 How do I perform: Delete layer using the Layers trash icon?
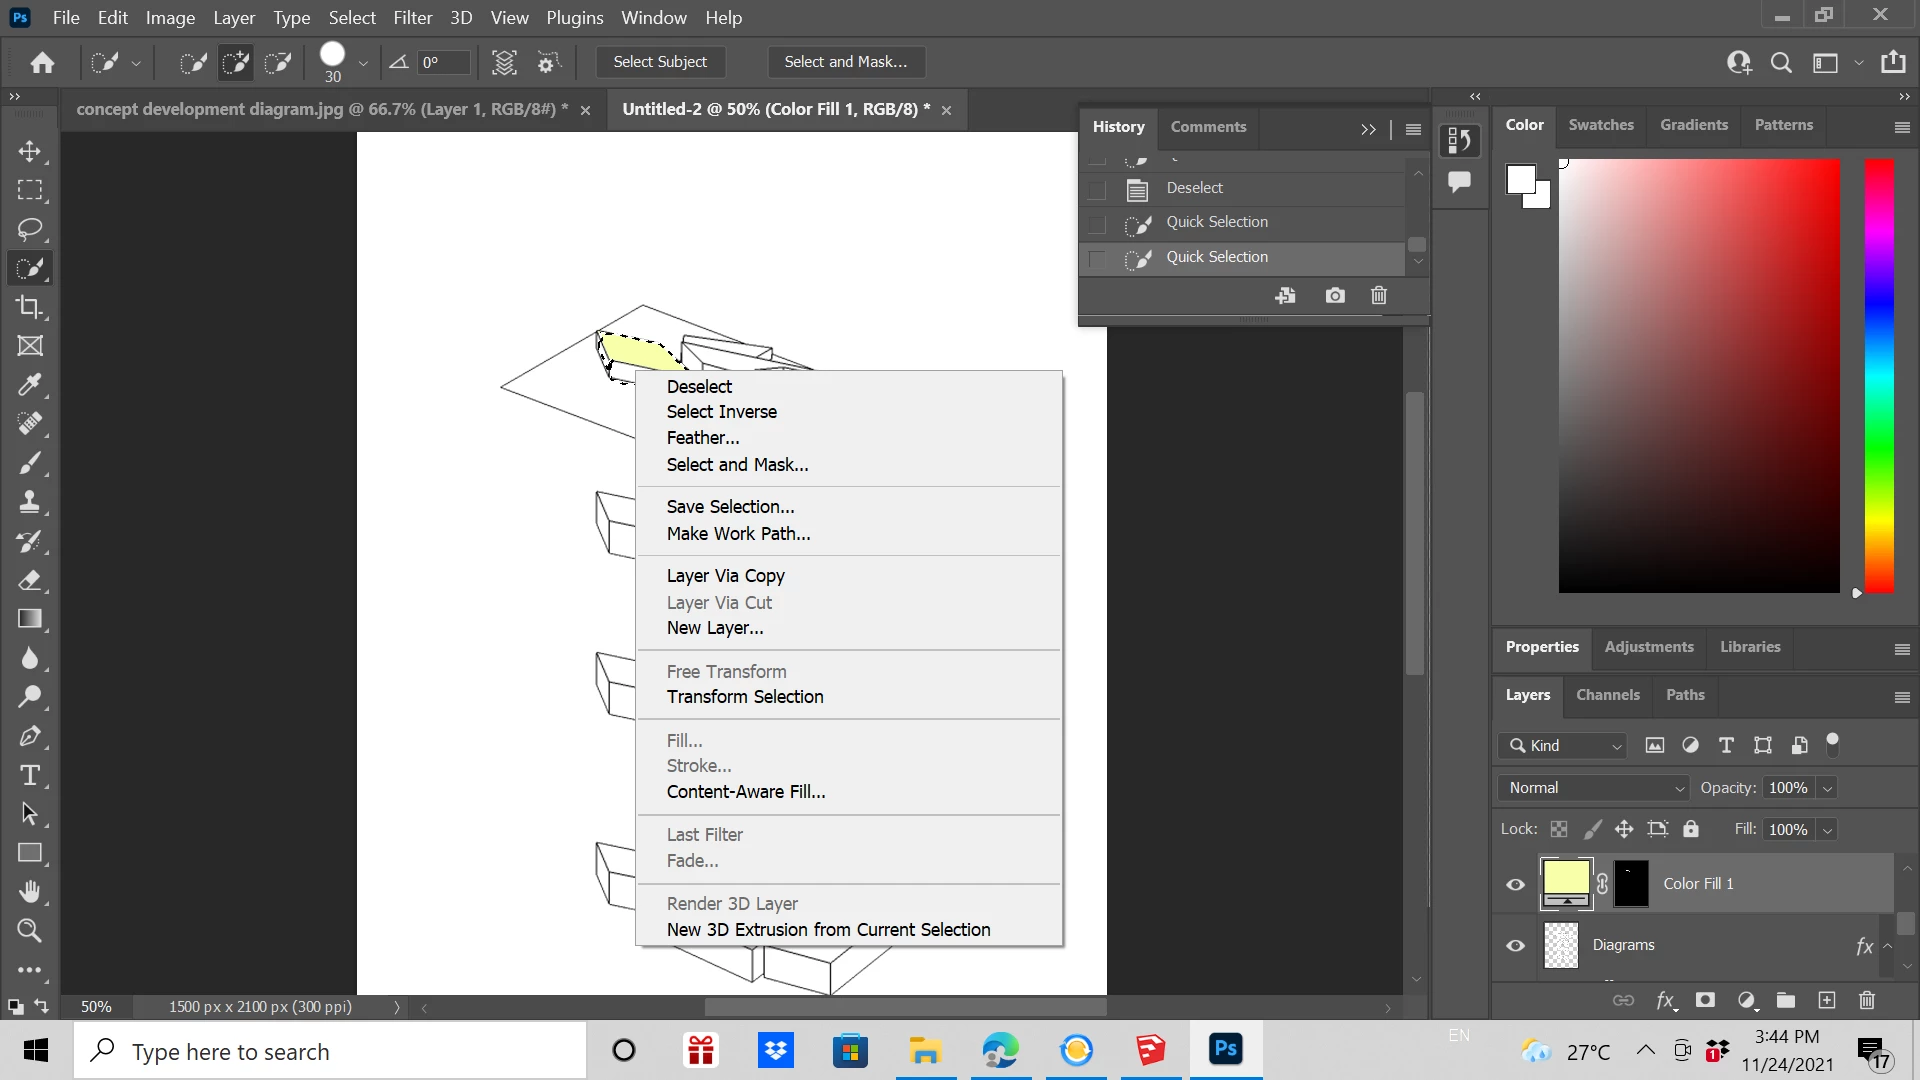click(x=1866, y=1000)
